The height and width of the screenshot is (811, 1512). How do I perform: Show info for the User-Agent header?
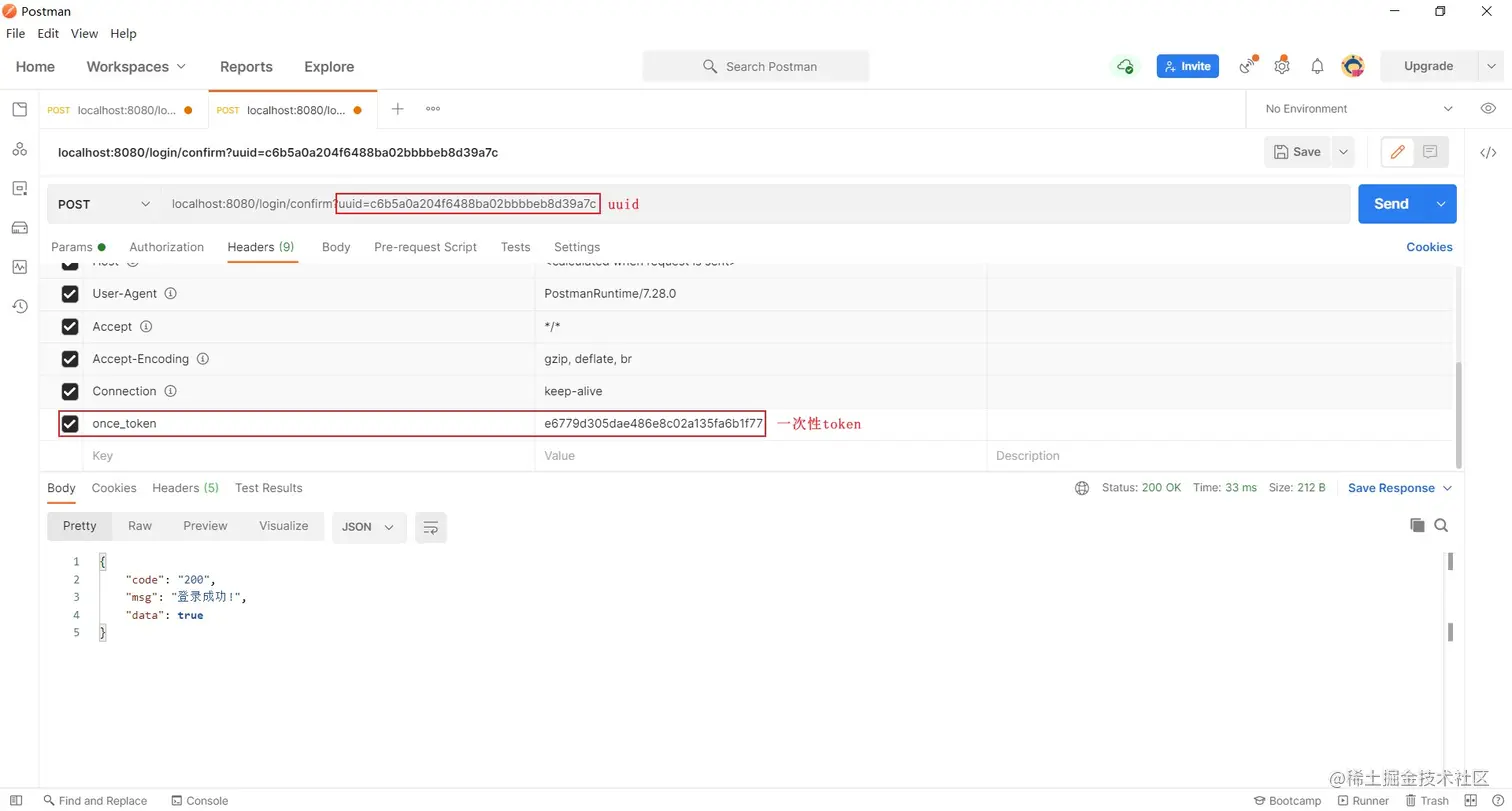tap(170, 294)
